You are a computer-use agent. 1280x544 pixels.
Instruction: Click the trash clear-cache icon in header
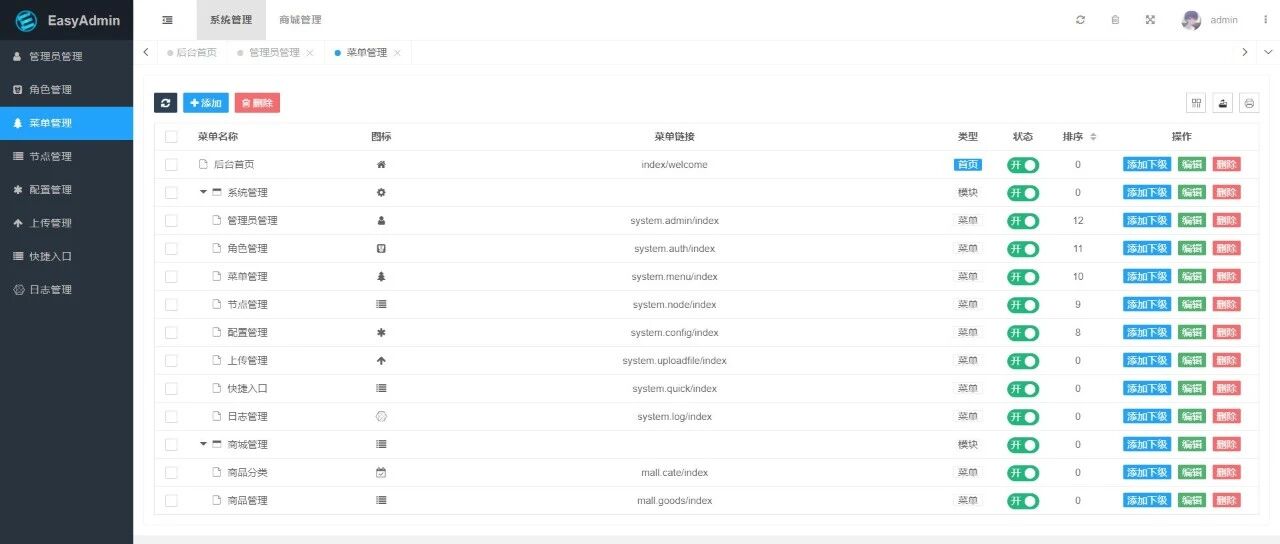pyautogui.click(x=1115, y=20)
